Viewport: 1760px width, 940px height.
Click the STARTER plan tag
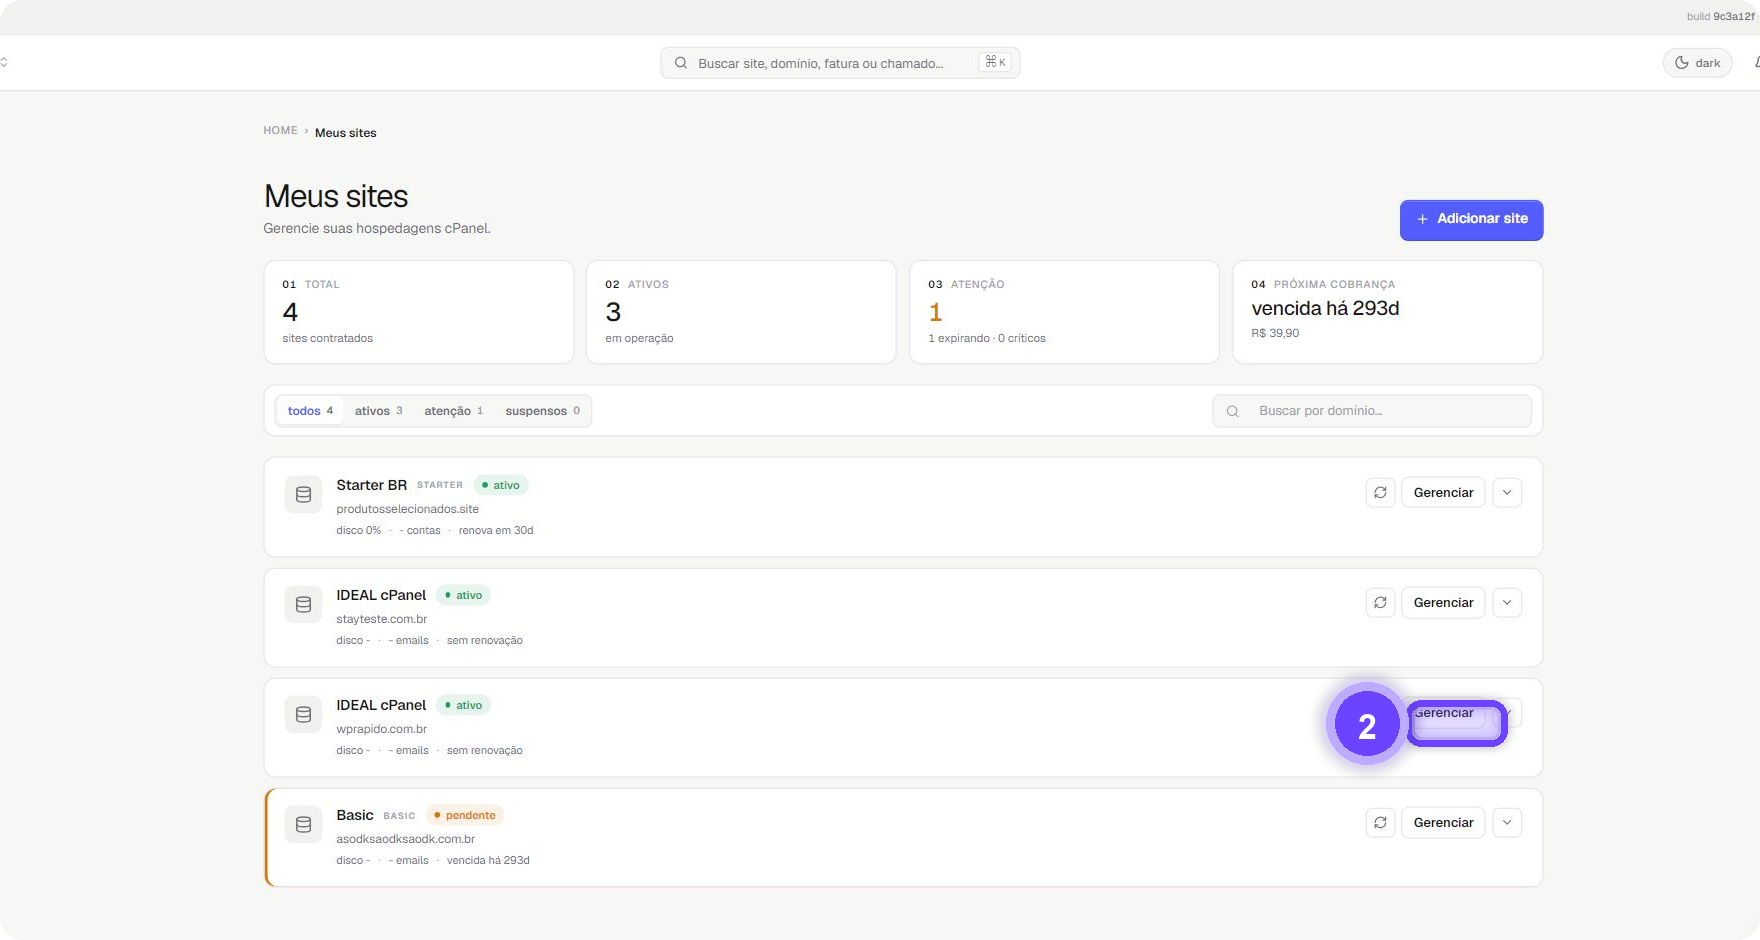(x=439, y=485)
